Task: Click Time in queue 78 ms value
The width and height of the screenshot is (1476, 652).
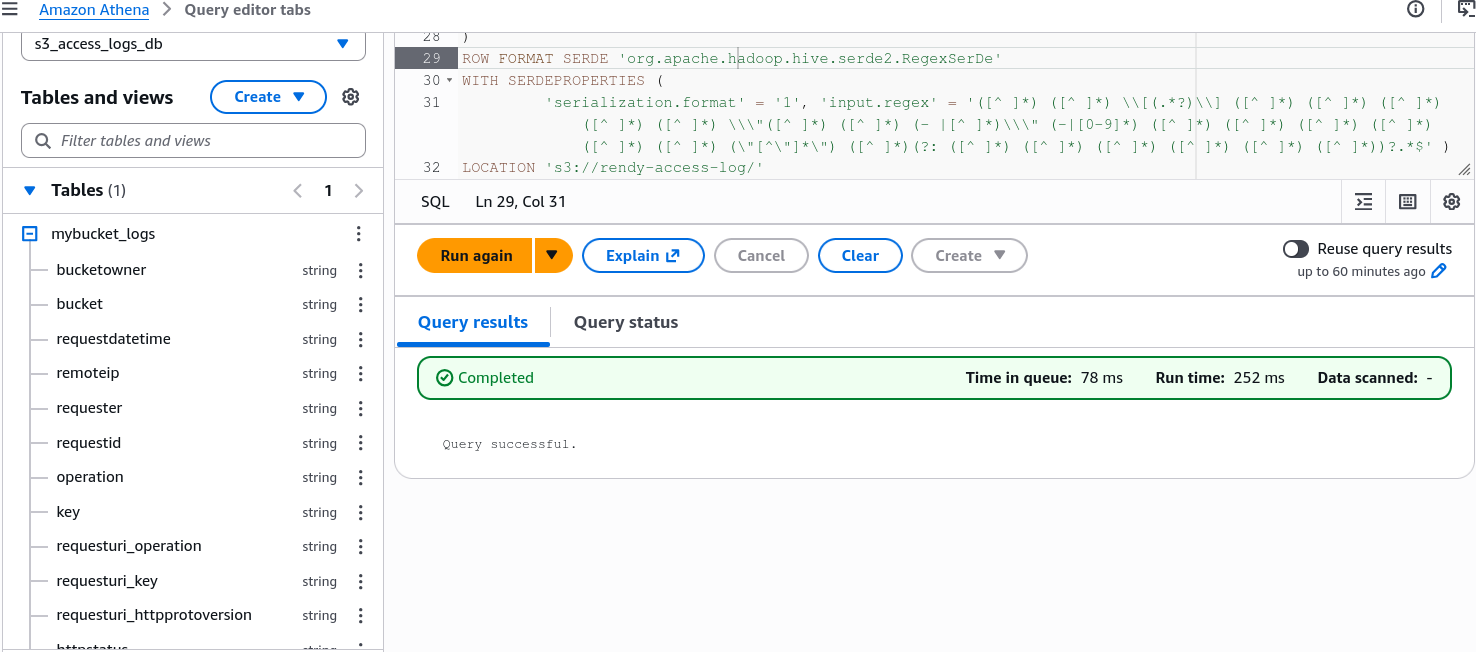Action: (x=1102, y=378)
